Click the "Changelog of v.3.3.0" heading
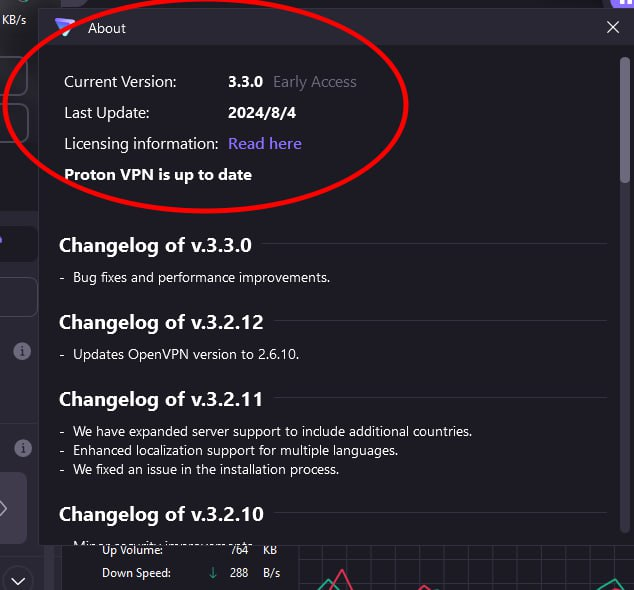This screenshot has width=634, height=590. pyautogui.click(x=155, y=244)
